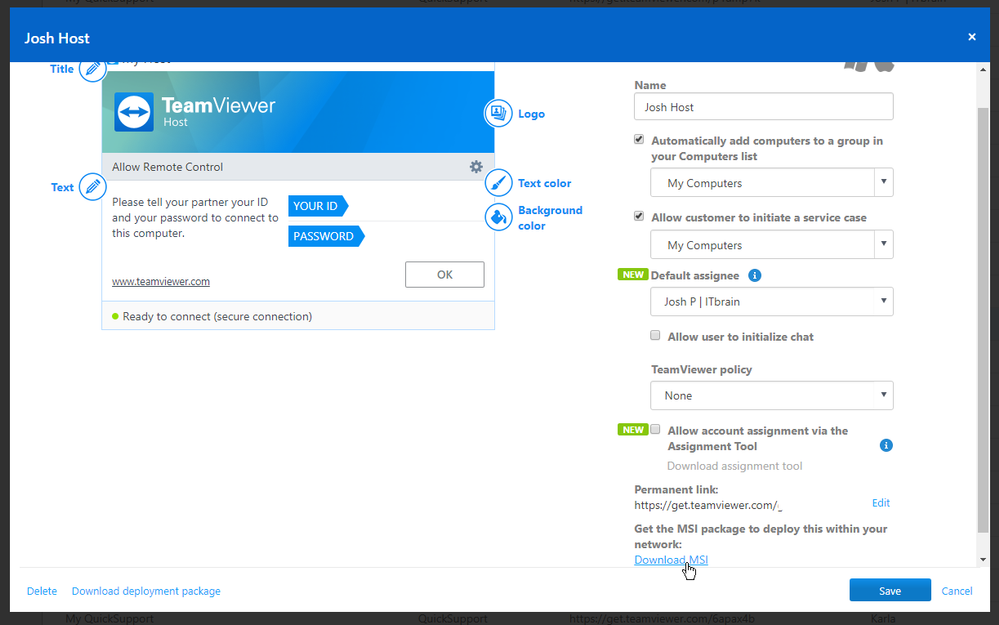Show info for Default assignee

[x=754, y=275]
